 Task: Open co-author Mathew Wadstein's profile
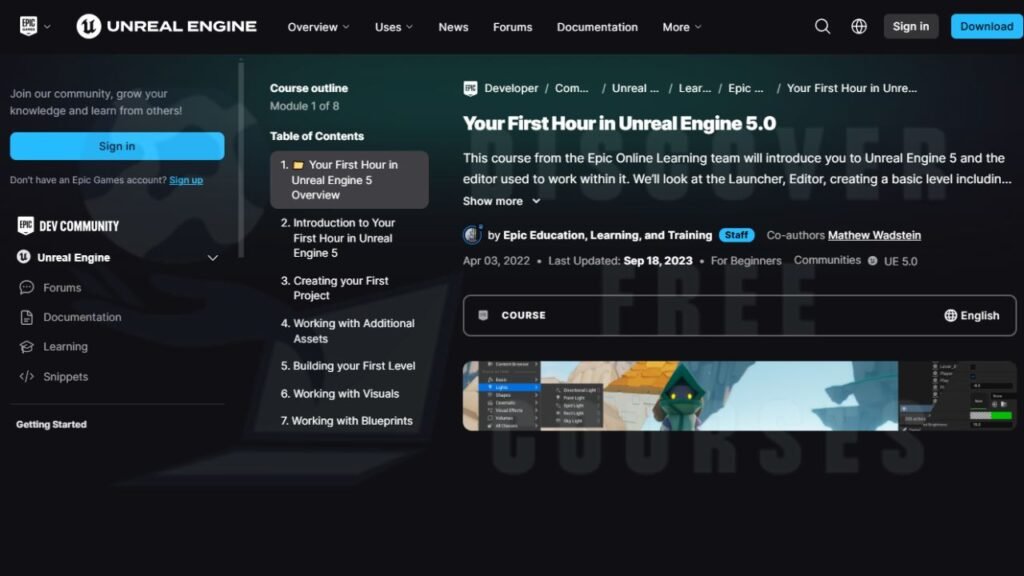coord(874,235)
